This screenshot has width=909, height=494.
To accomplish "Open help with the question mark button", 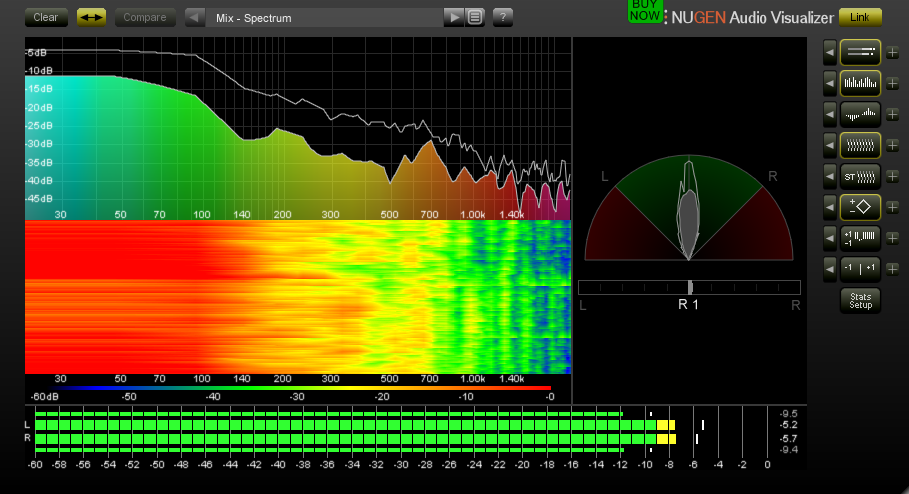I will click(x=503, y=17).
